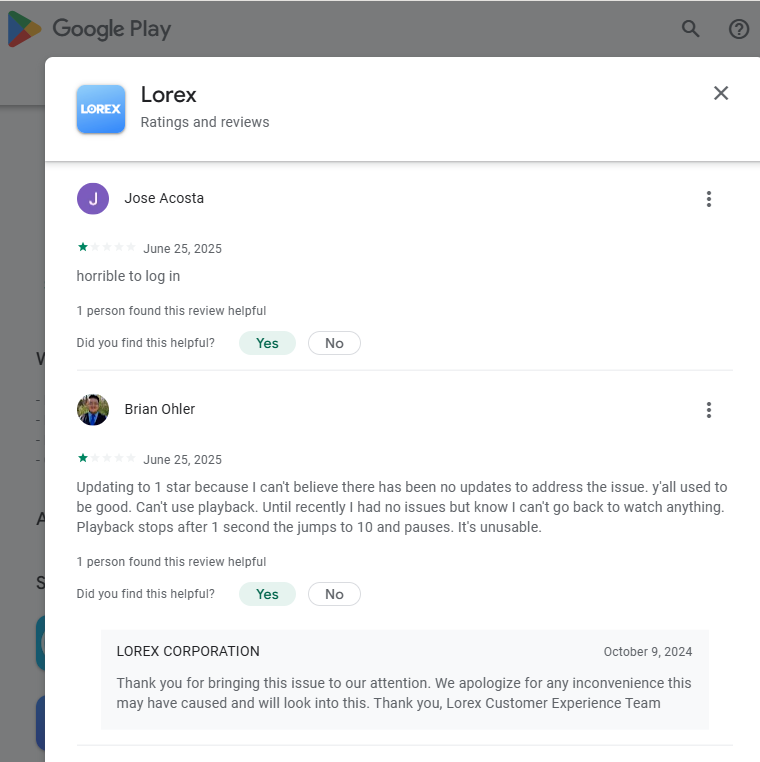Click Lorex's 'Thank you for bringing' reply text
760x762 pixels.
[404, 693]
